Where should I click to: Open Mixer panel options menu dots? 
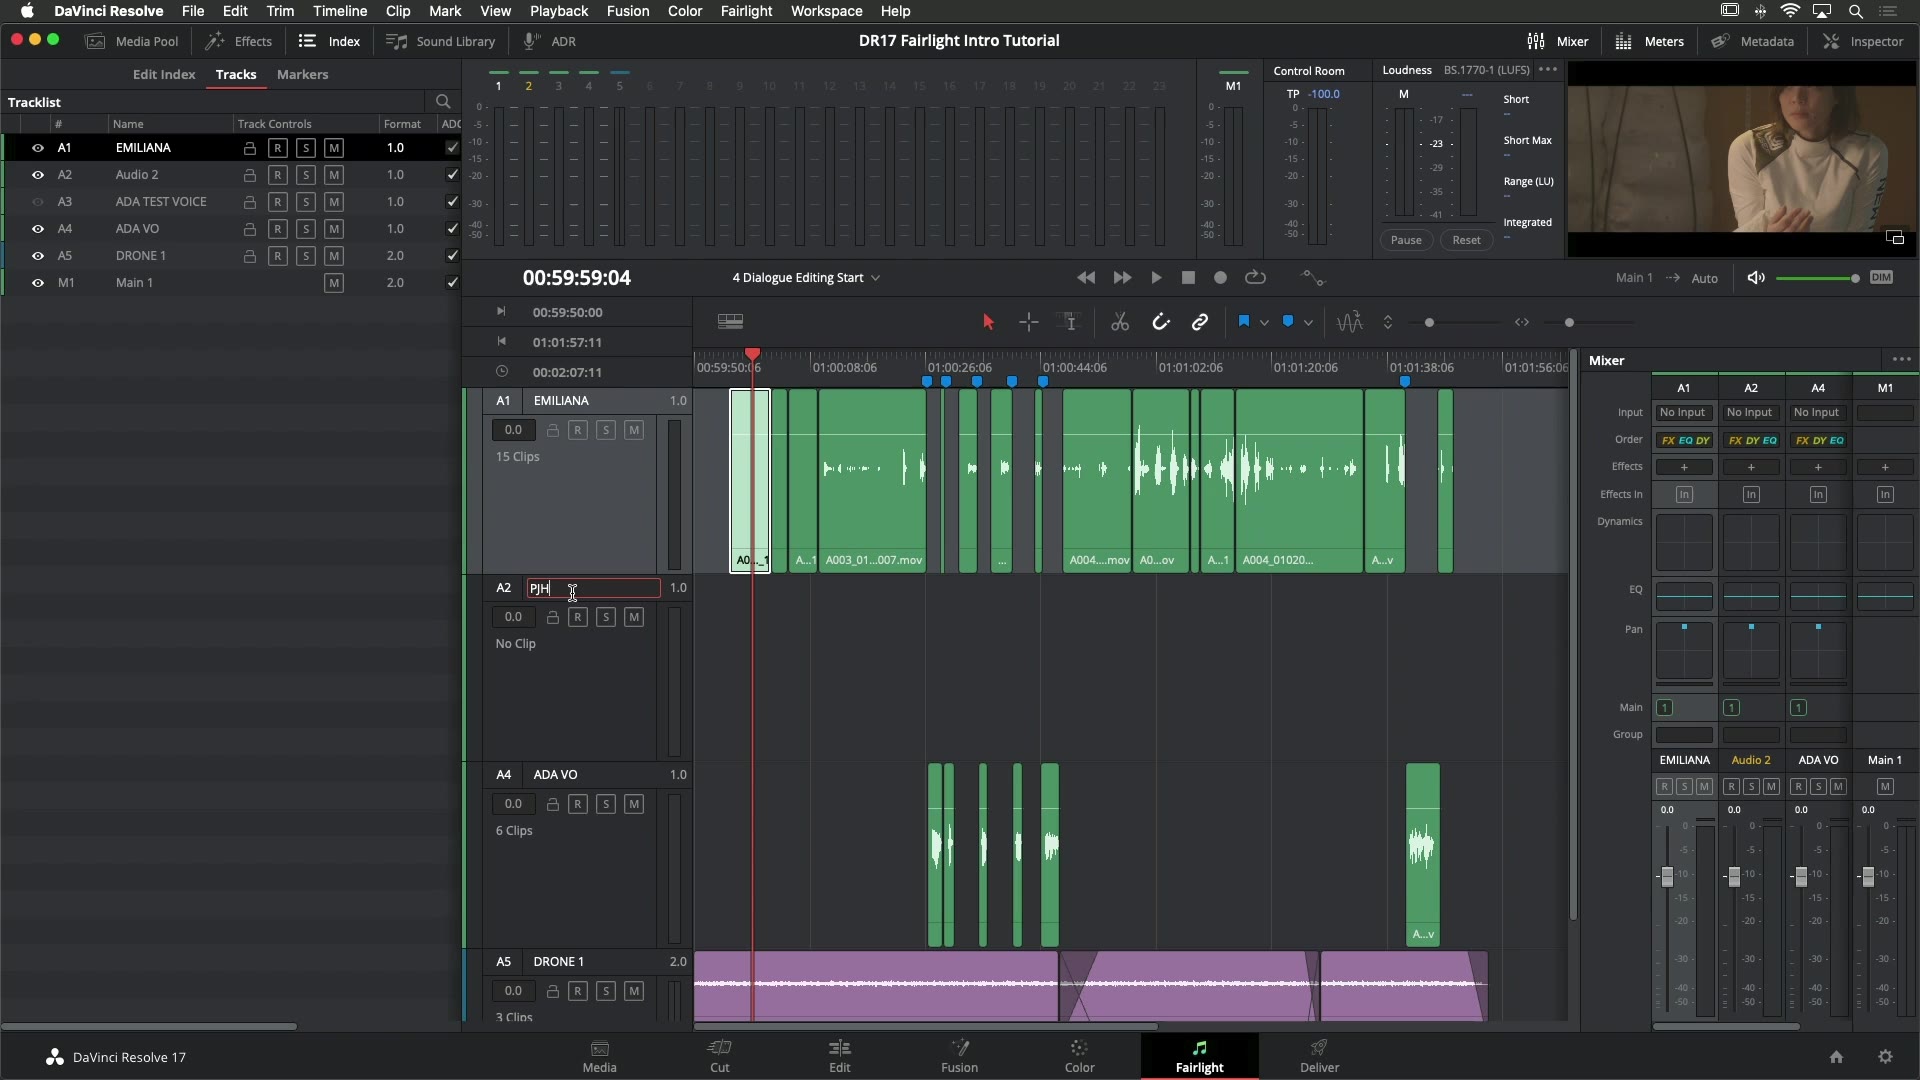point(1901,360)
